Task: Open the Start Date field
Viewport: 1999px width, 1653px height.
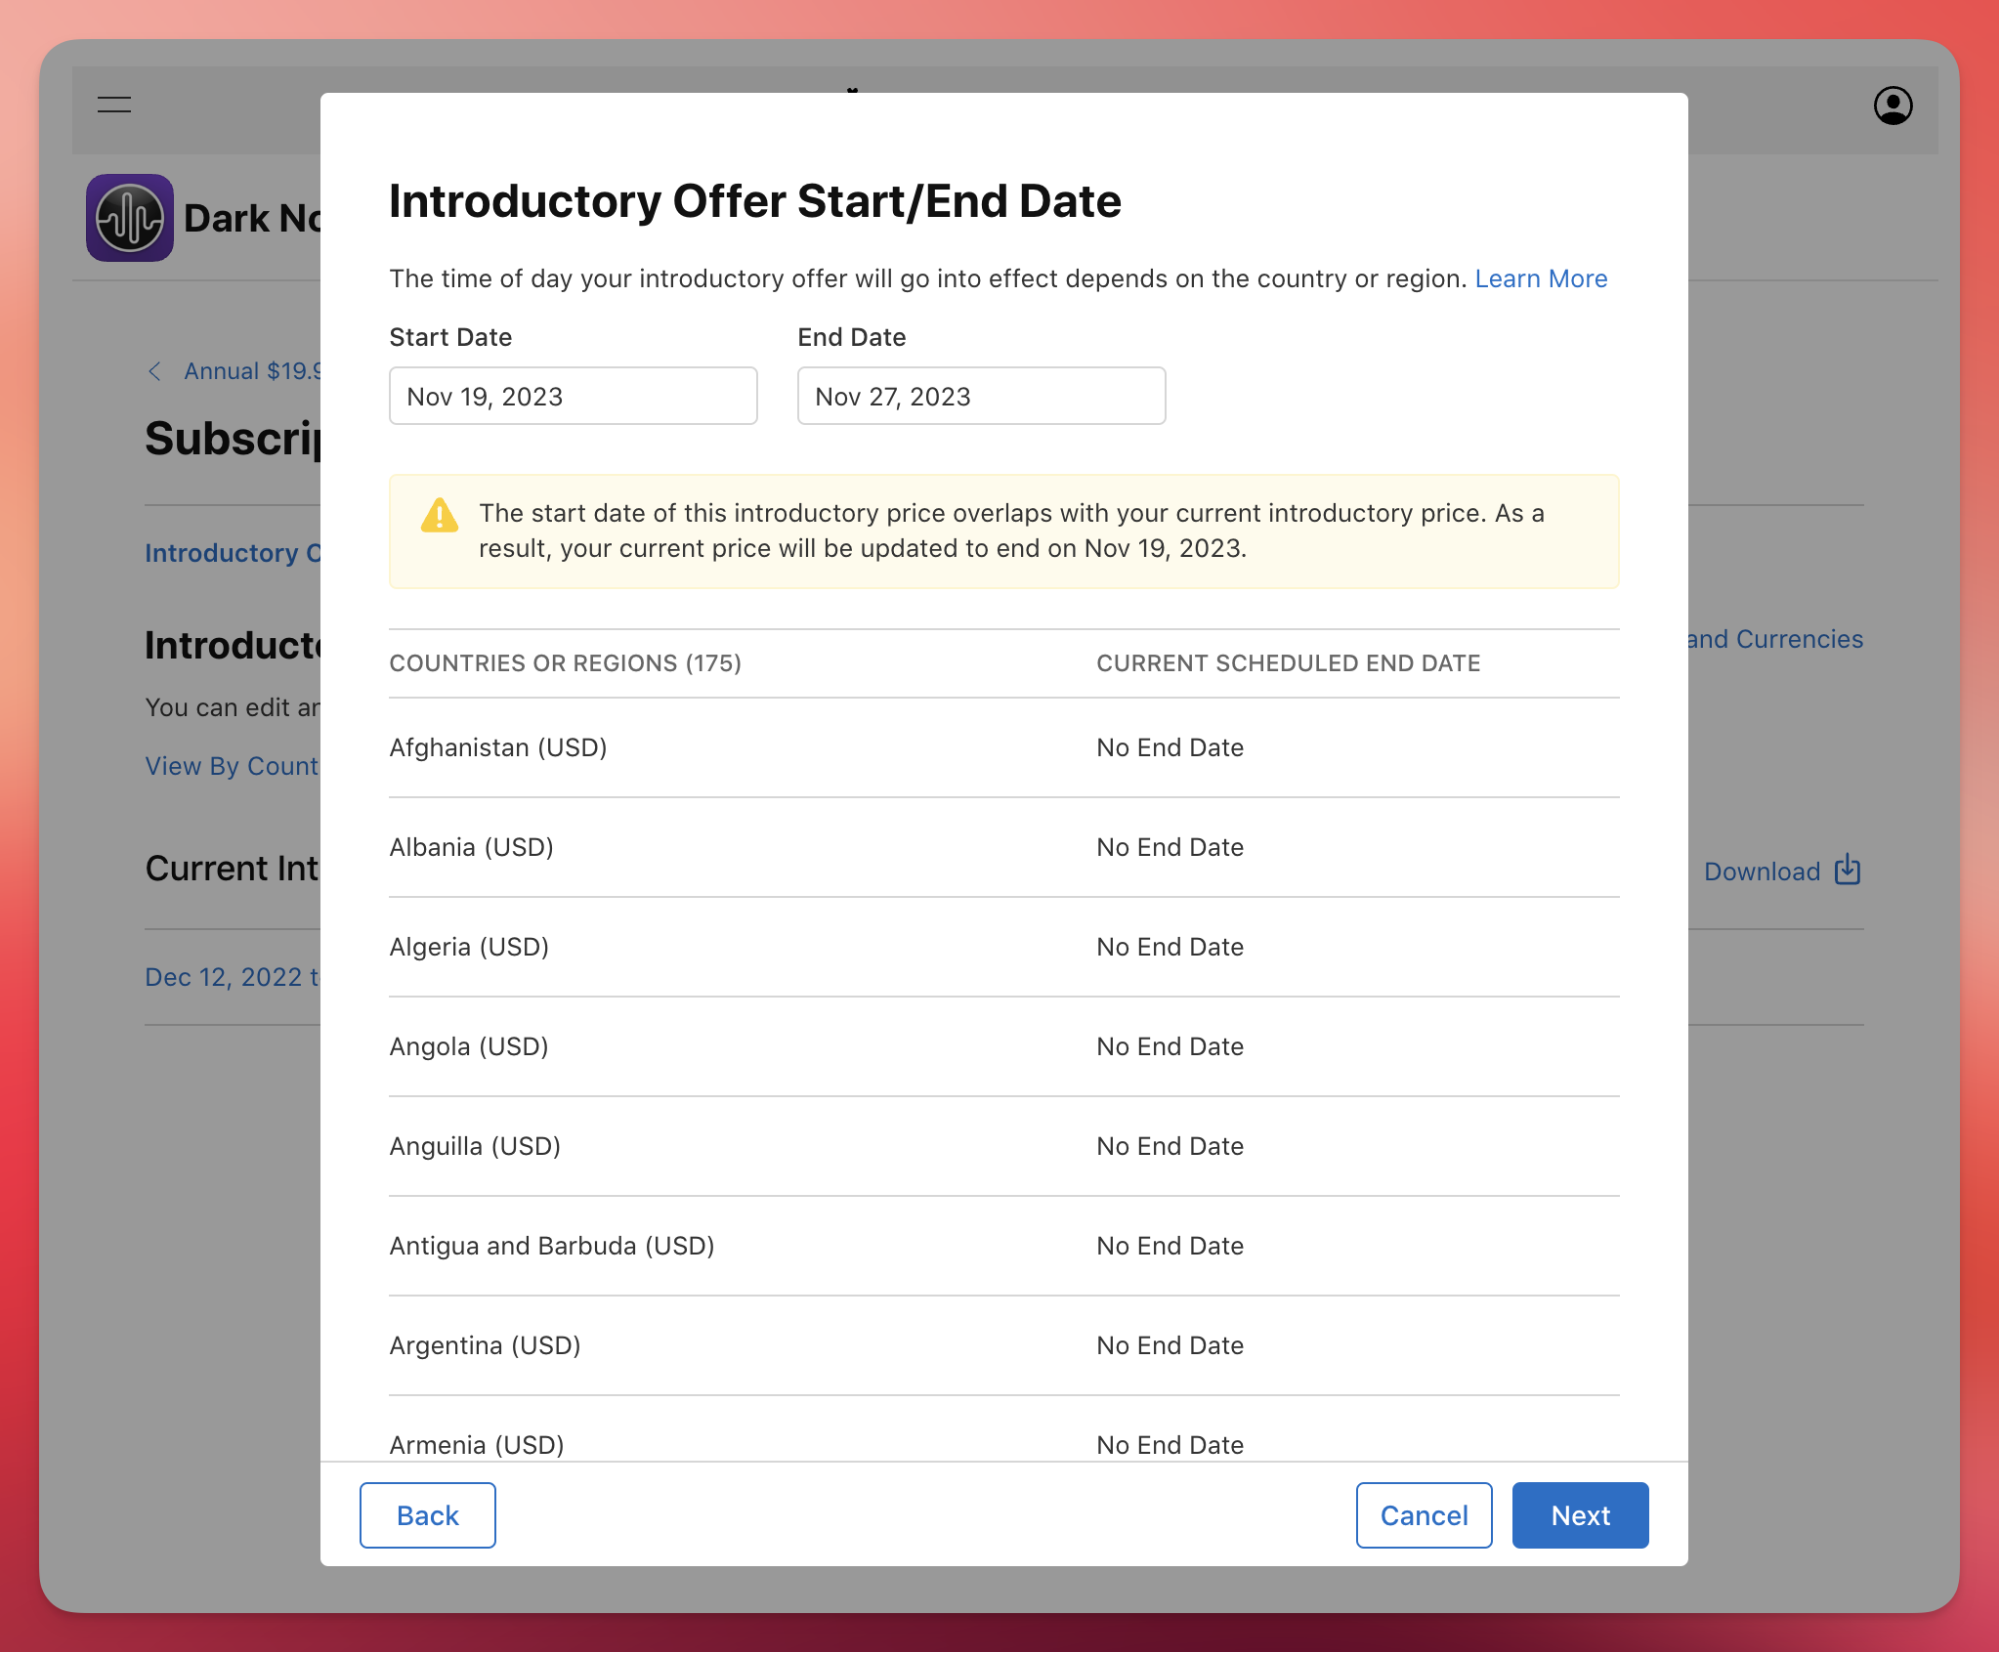Action: [x=573, y=396]
